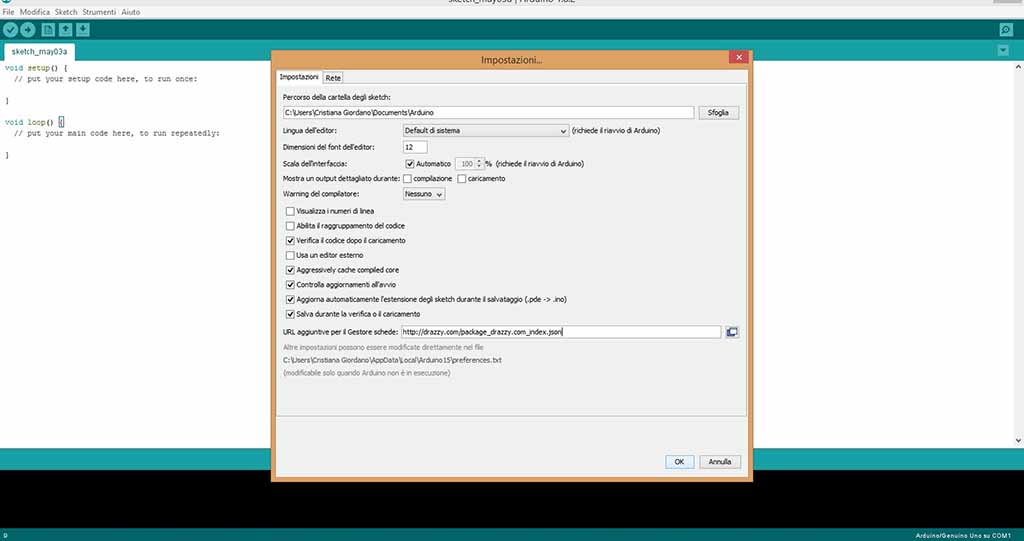Click the Arduino/Genuino Uno su COM1 status text
The width and height of the screenshot is (1024, 541).
point(963,535)
